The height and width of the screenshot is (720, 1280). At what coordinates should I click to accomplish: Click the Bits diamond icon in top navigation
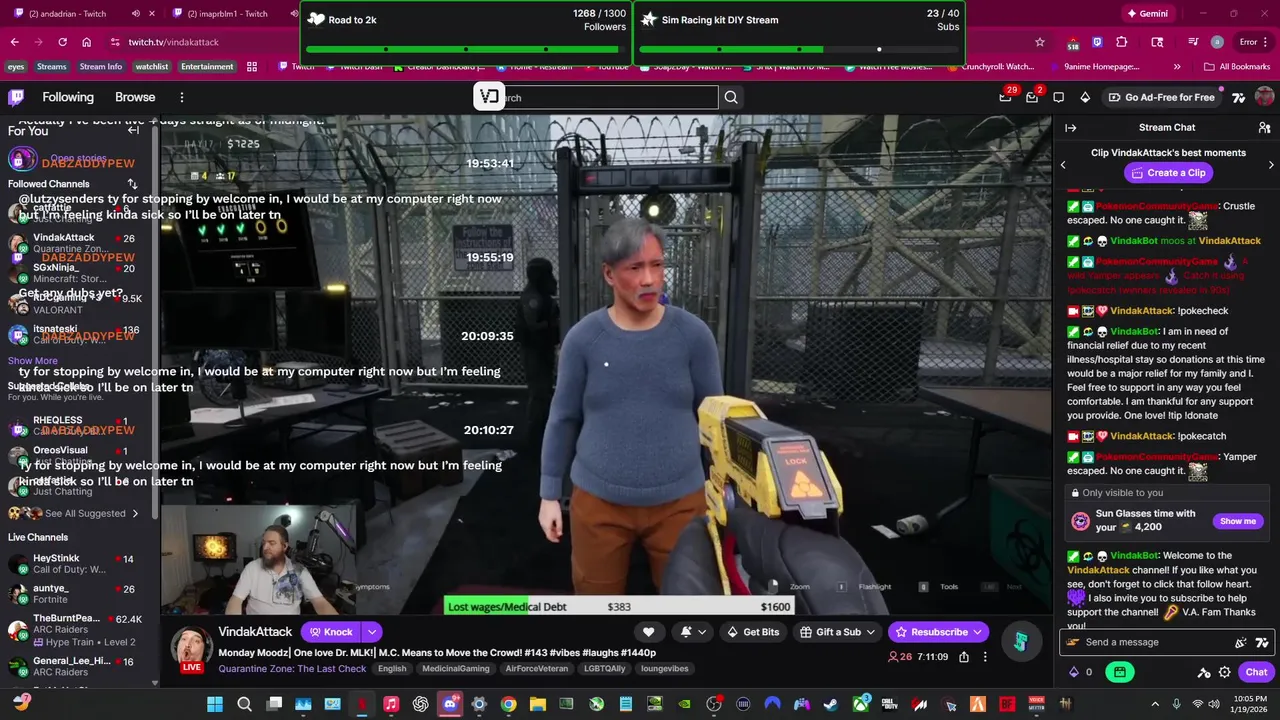click(1085, 97)
